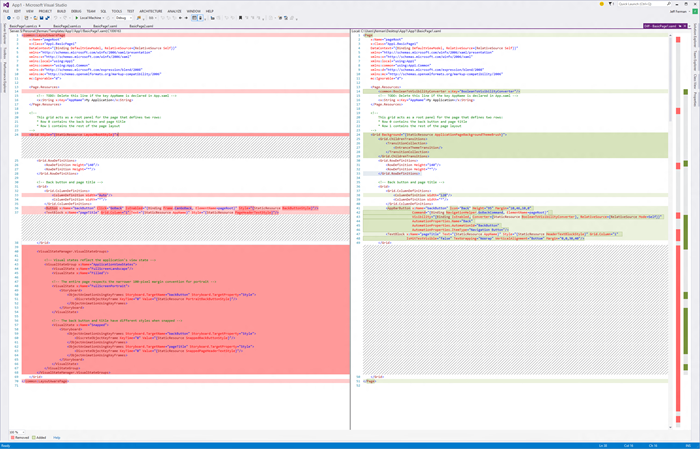Image resolution: width=700 pixels, height=449 pixels.
Task: Open the zoom percentage dropdown
Action: coord(18,432)
